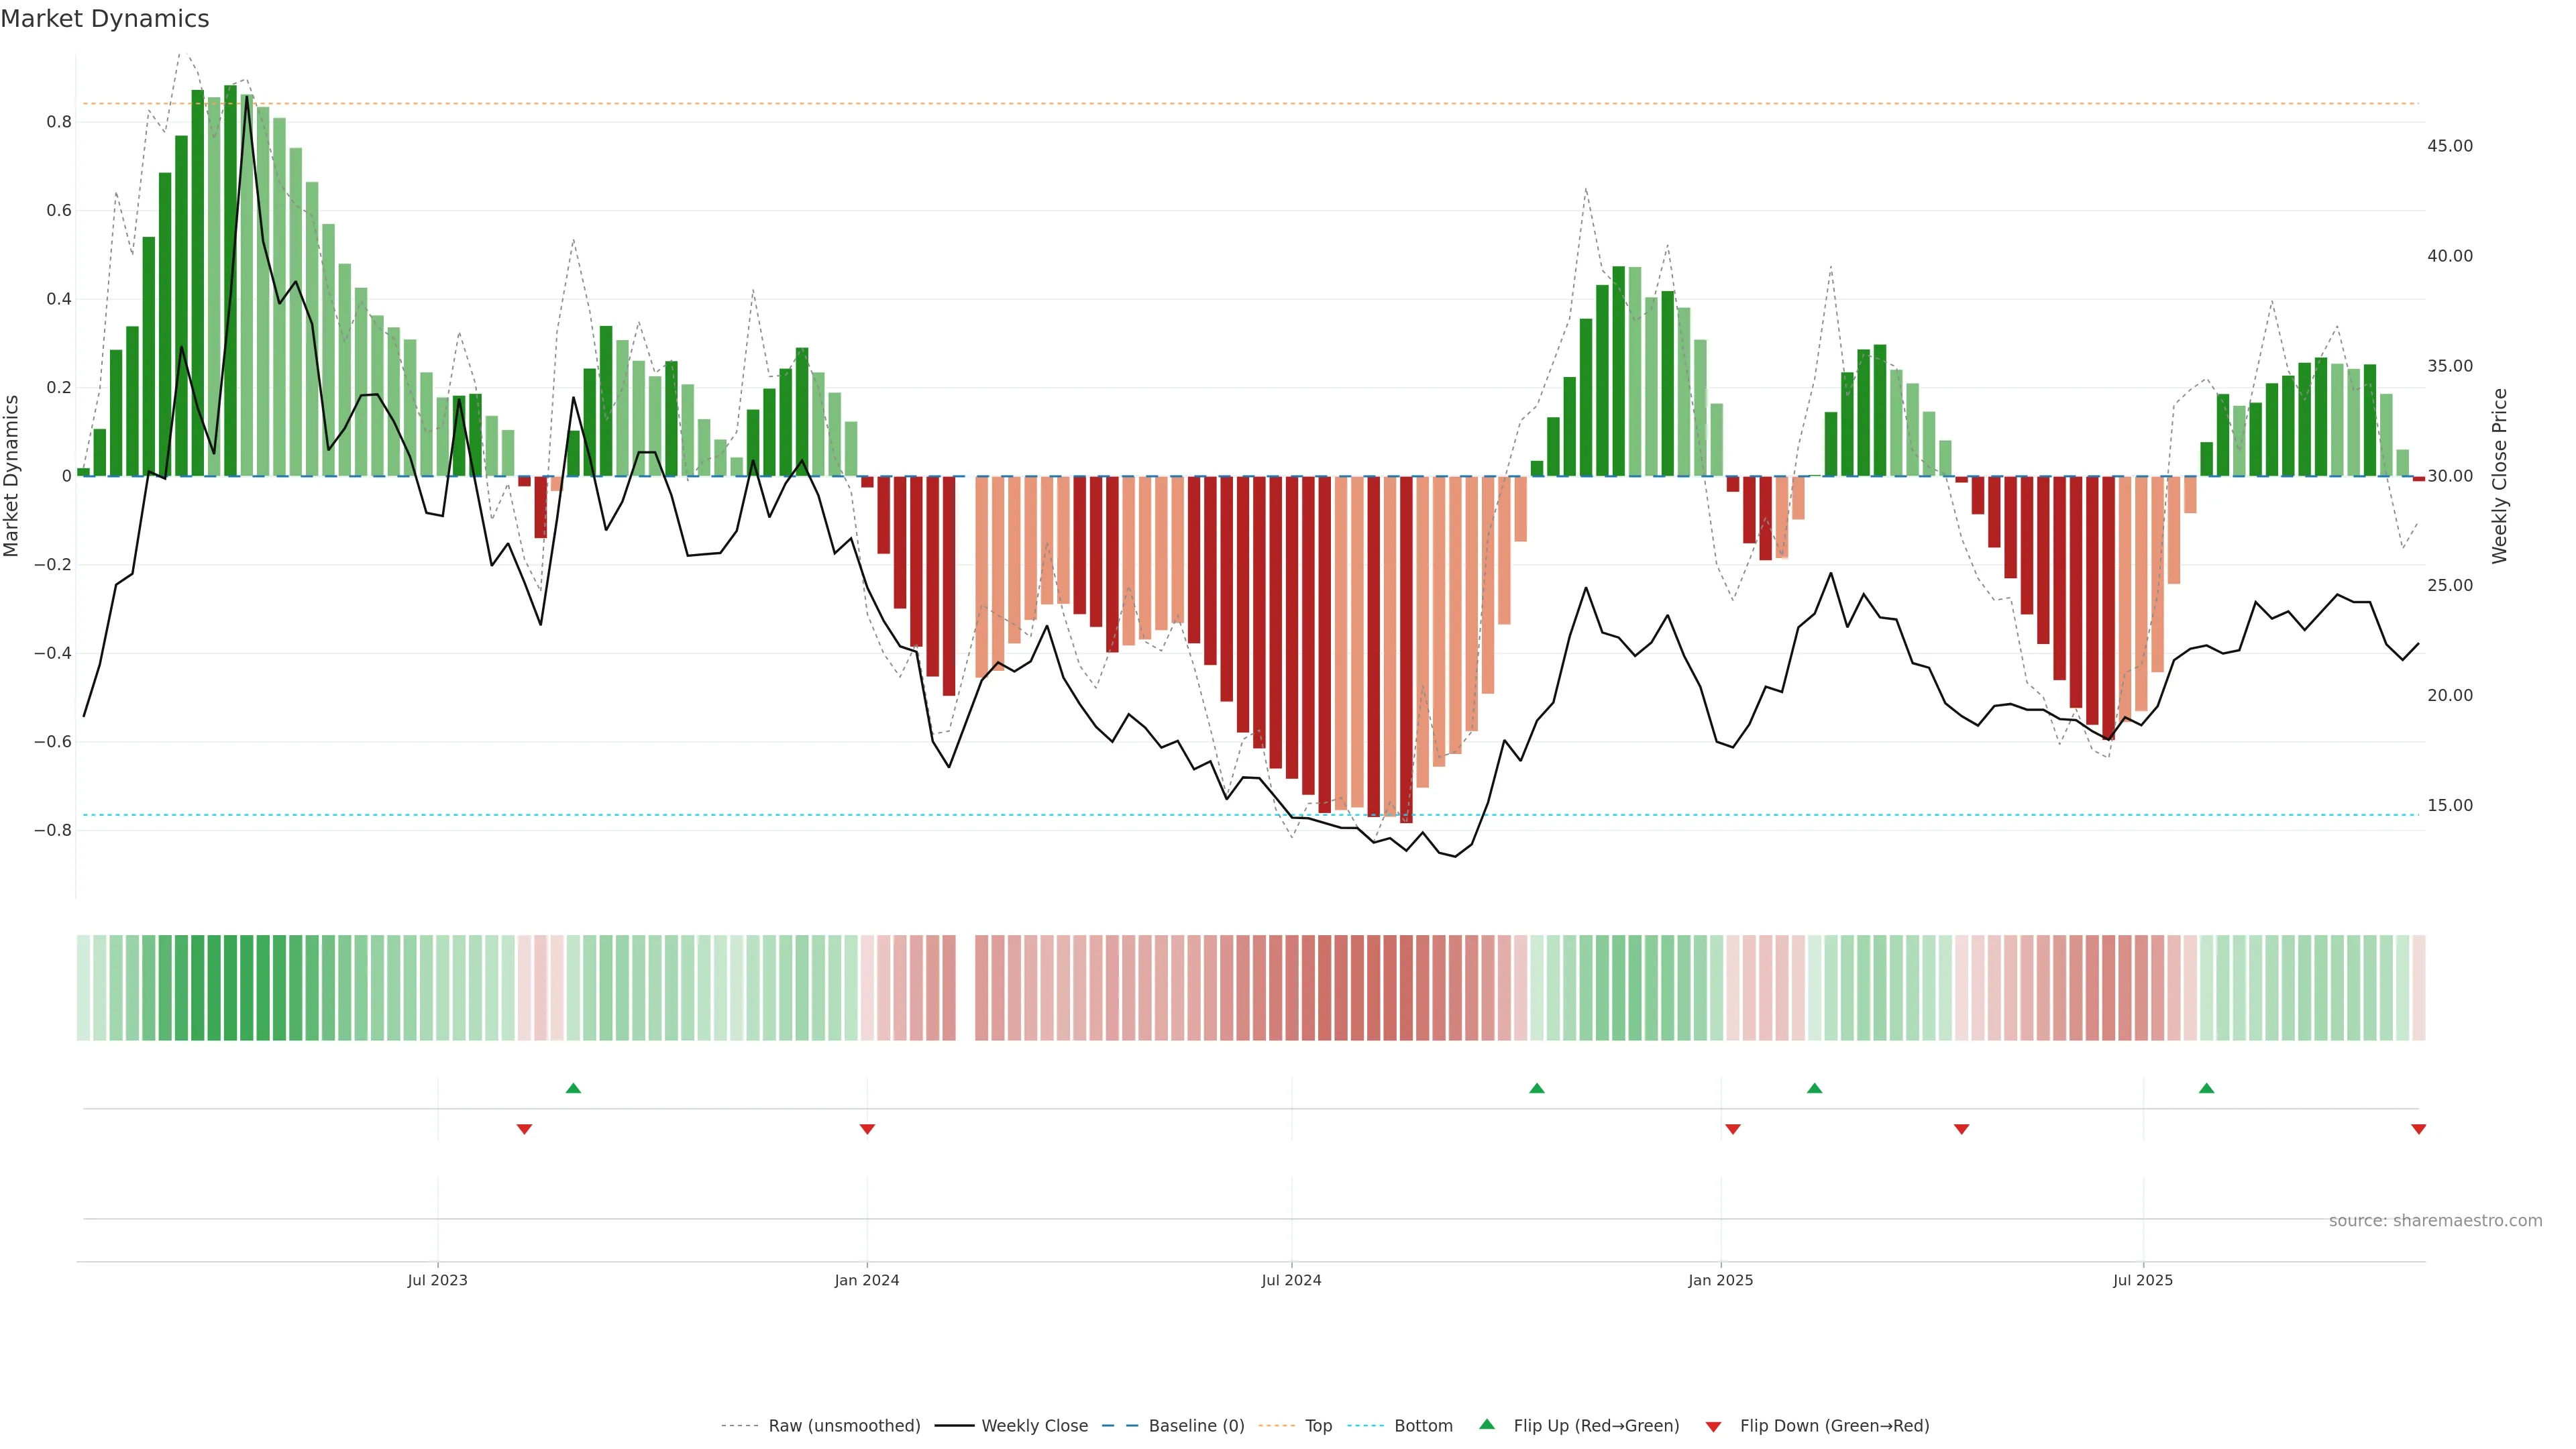Viewport: 2576px width, 1449px height.
Task: Toggle the Weekly Close legend entry
Action: click(x=1034, y=1425)
